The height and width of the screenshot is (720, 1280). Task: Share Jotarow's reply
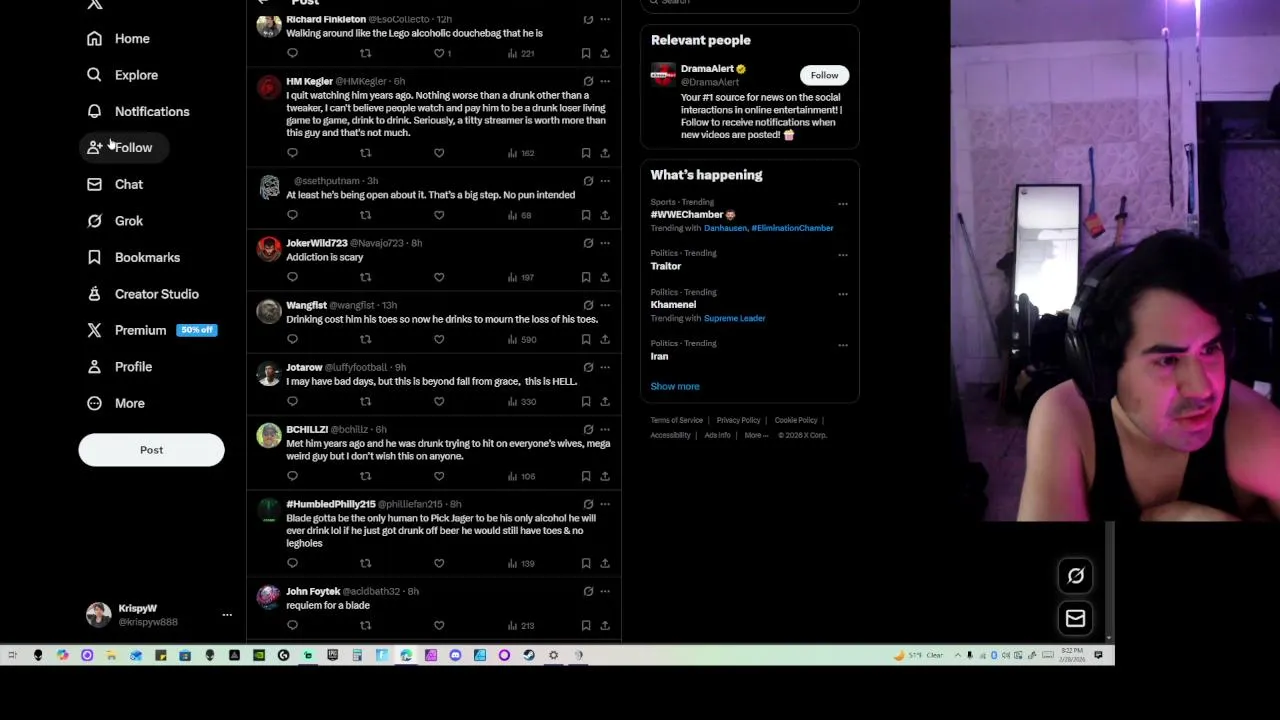605,401
